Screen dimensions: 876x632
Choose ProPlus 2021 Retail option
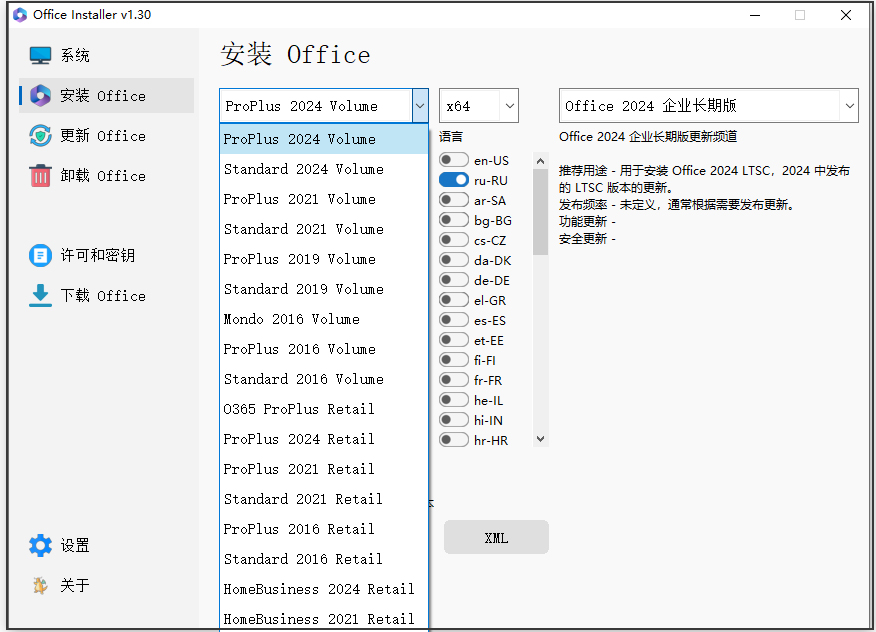[x=324, y=469]
